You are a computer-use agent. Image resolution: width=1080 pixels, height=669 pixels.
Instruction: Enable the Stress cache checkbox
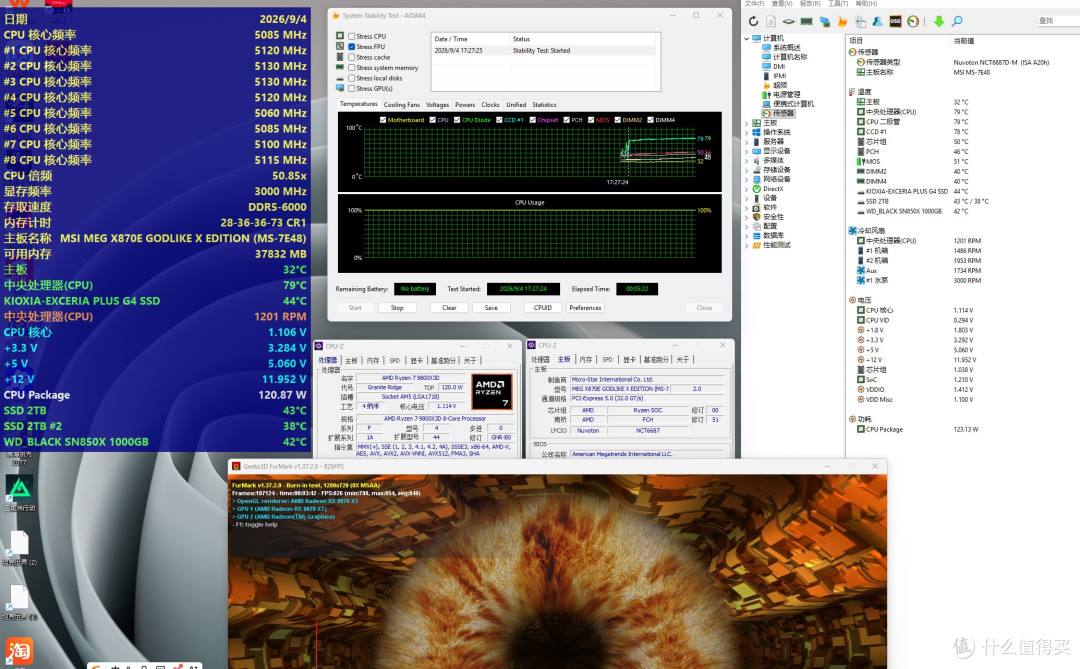pyautogui.click(x=351, y=57)
